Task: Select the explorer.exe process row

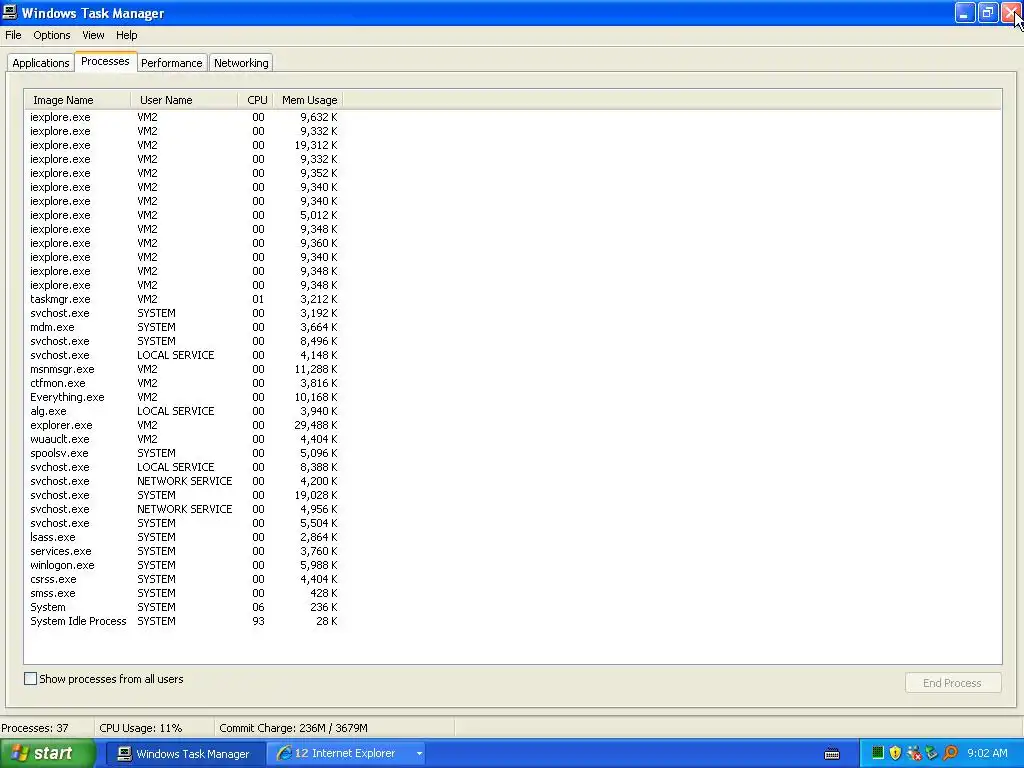Action: coord(184,425)
